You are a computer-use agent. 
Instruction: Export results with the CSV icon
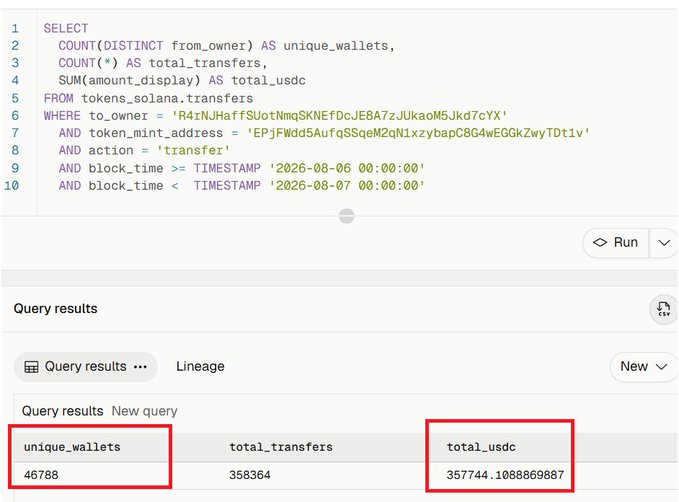click(x=663, y=309)
